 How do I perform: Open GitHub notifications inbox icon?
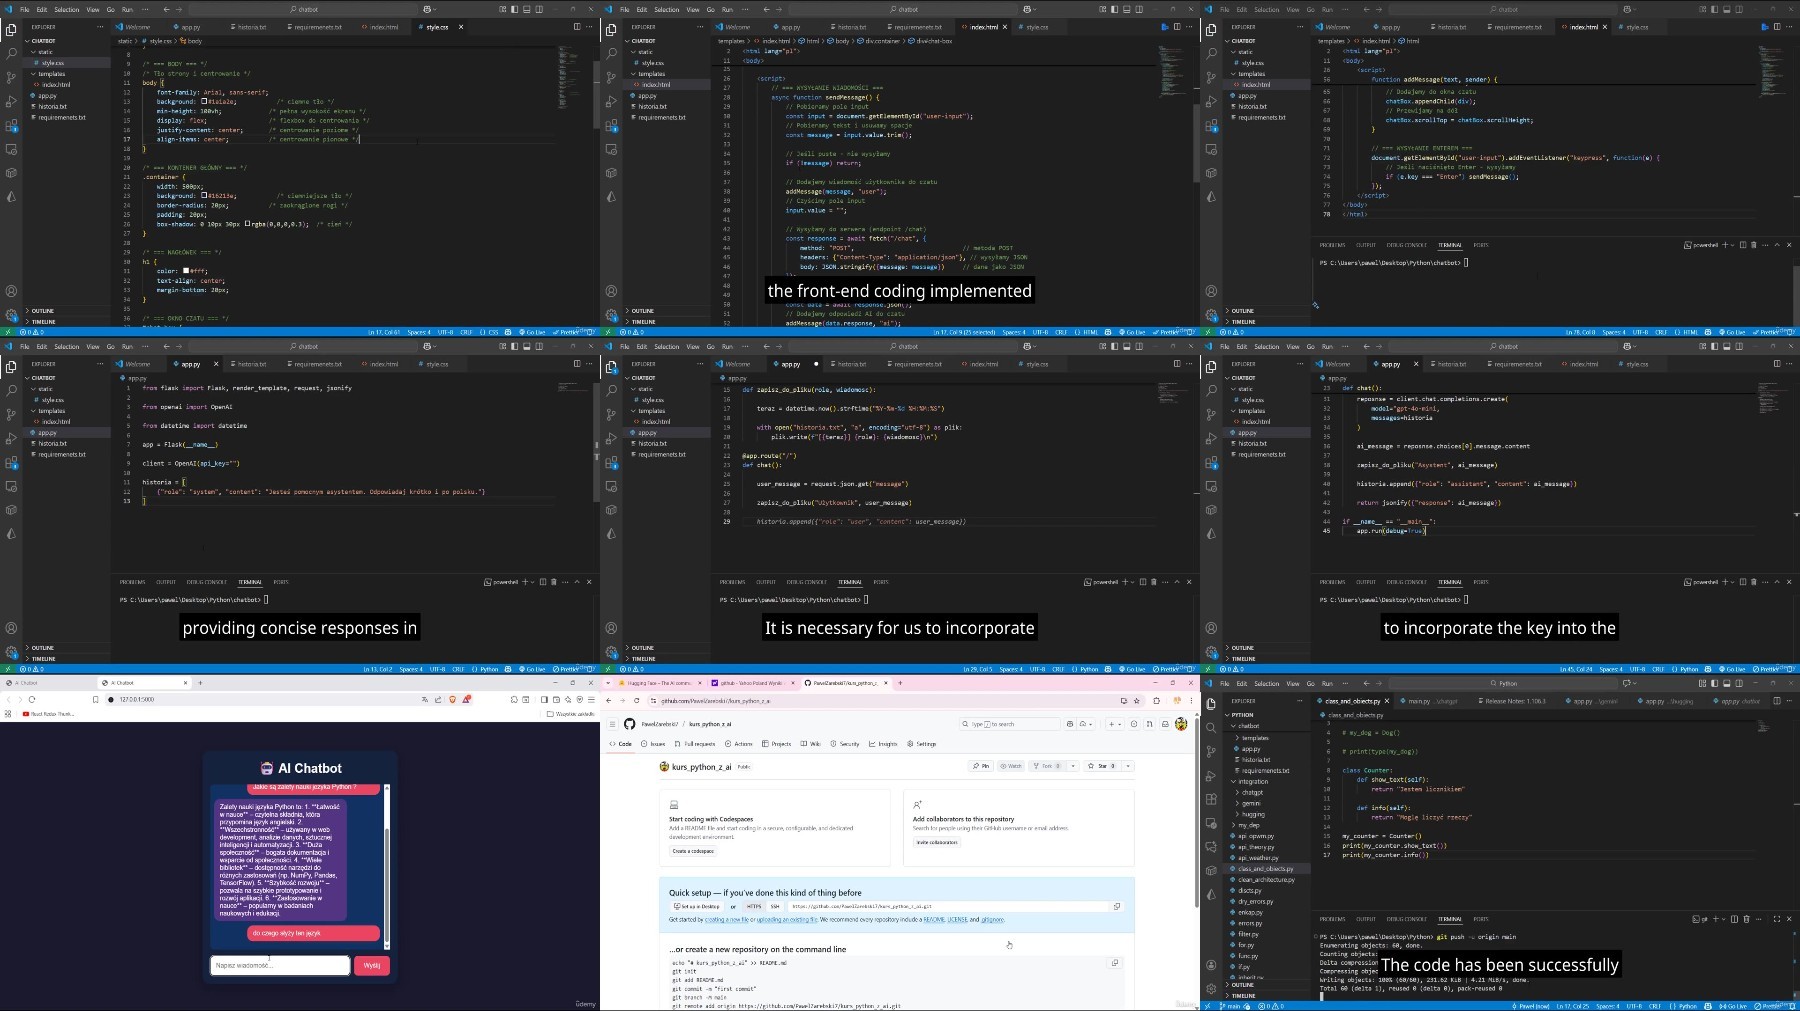point(1165,724)
